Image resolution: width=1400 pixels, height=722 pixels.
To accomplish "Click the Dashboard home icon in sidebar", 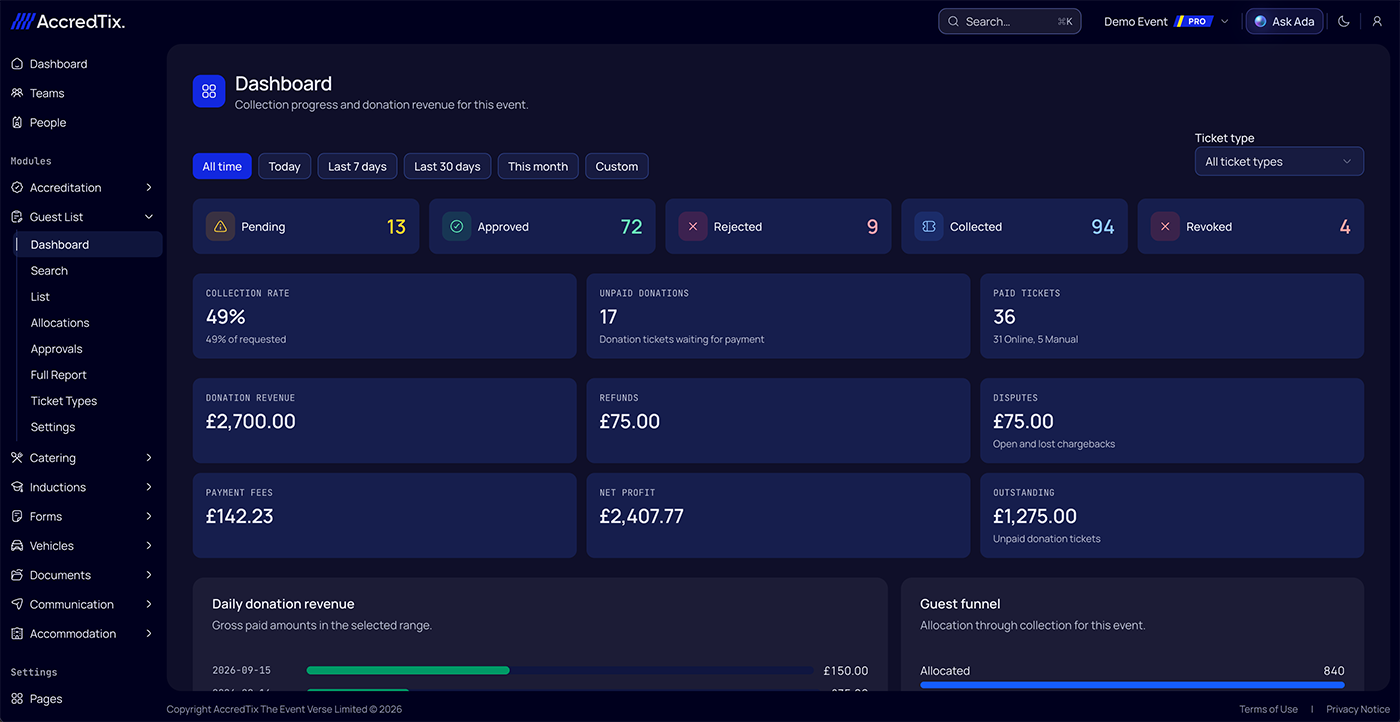I will click(17, 64).
